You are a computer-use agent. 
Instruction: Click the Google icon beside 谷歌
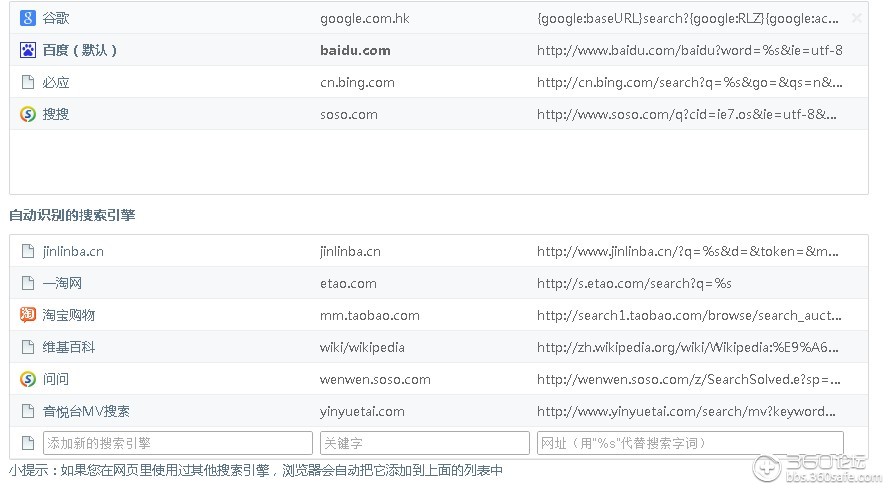click(x=28, y=18)
